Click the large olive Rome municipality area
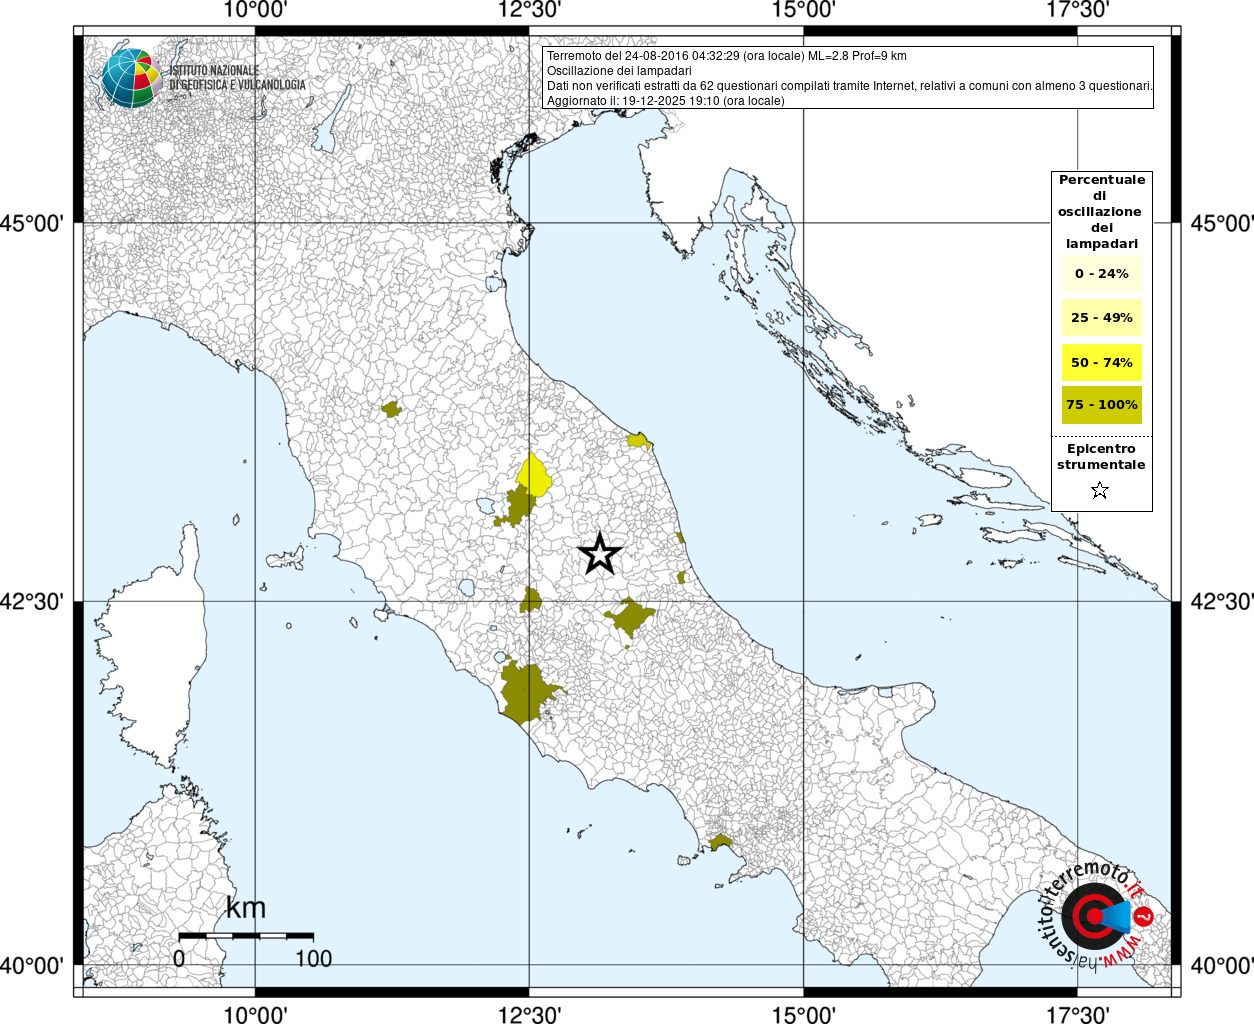 [x=526, y=691]
